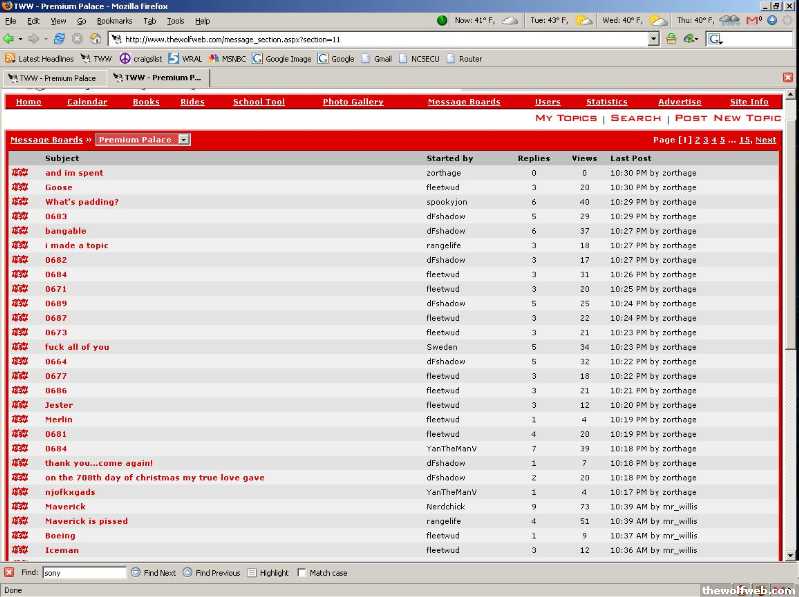Open the craigslist bookmark
The height and width of the screenshot is (597, 799).
(141, 59)
